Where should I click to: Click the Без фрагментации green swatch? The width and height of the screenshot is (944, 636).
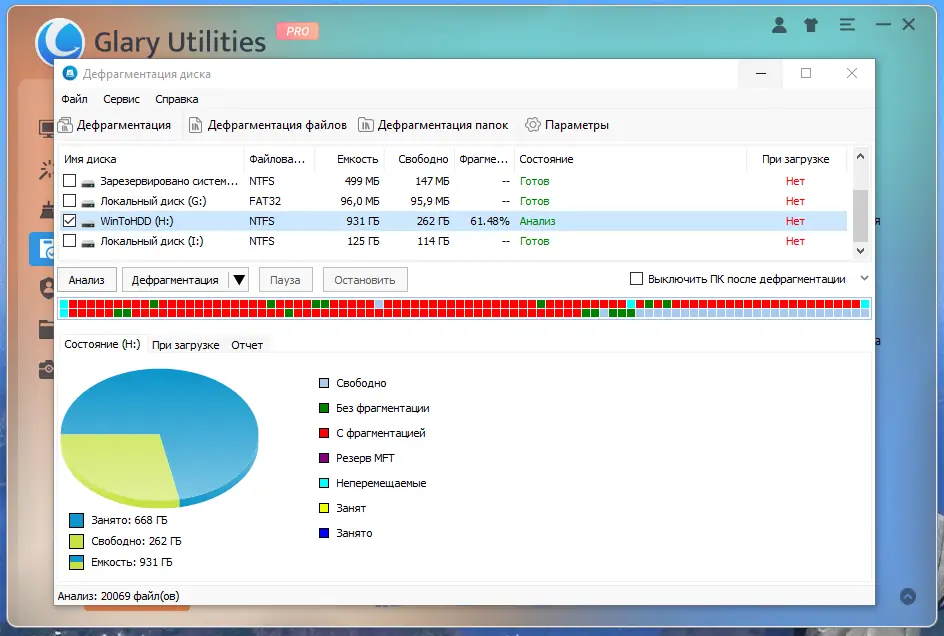pyautogui.click(x=324, y=408)
